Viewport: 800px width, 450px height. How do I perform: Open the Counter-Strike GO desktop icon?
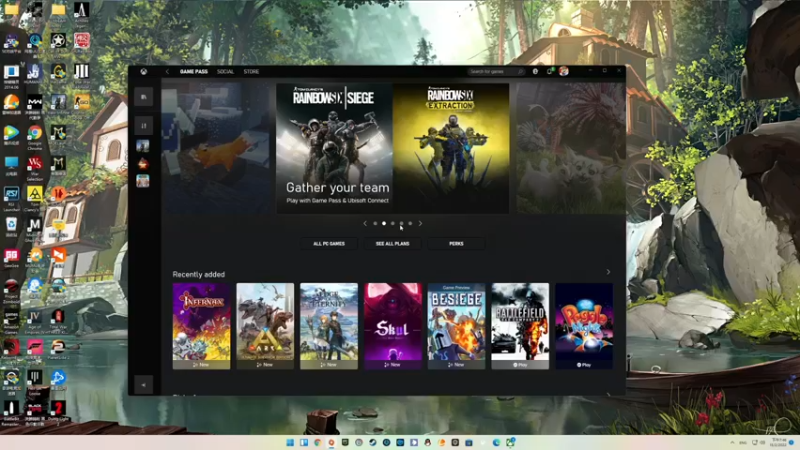tap(82, 105)
